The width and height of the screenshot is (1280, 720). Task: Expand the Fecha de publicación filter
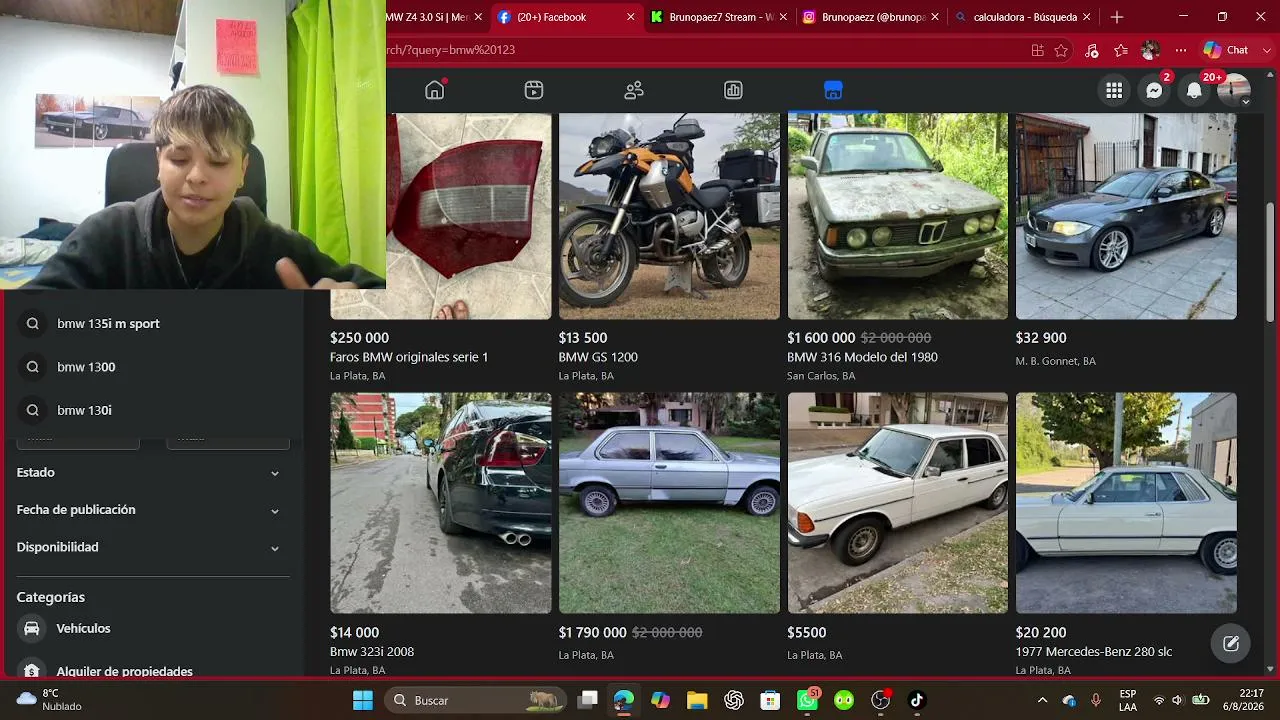(153, 510)
